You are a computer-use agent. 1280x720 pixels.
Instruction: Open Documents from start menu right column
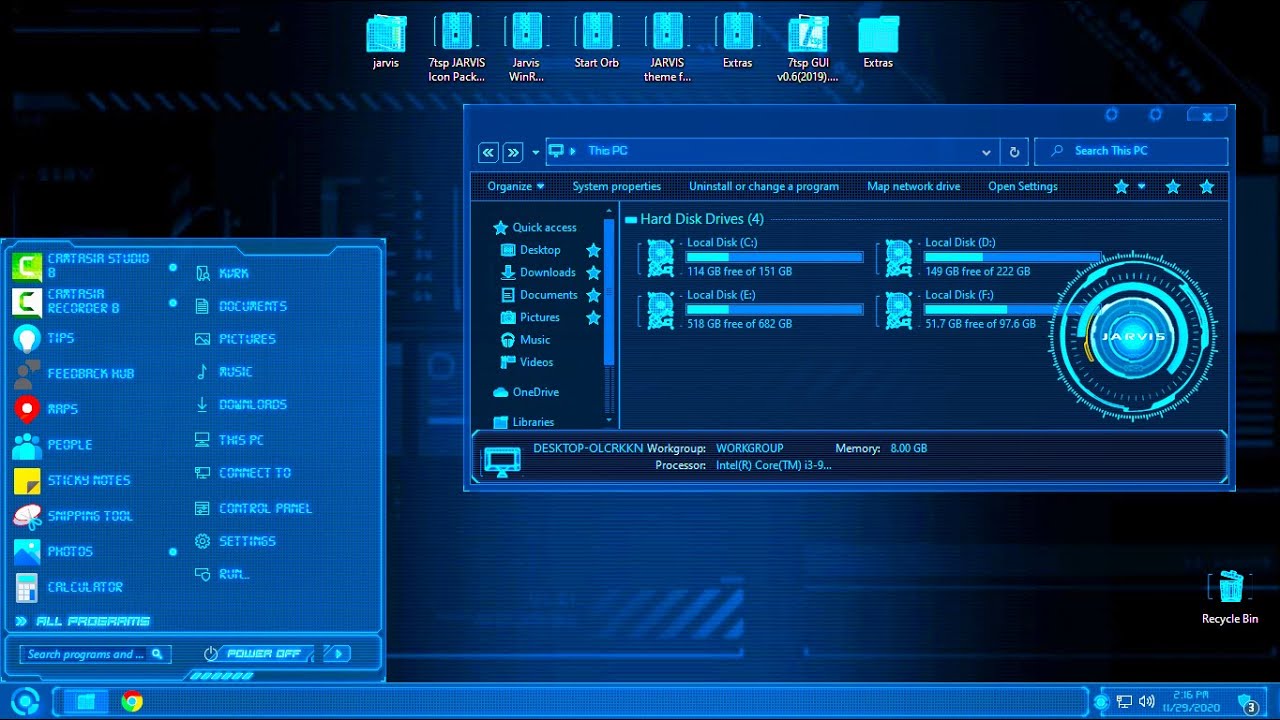[241, 306]
